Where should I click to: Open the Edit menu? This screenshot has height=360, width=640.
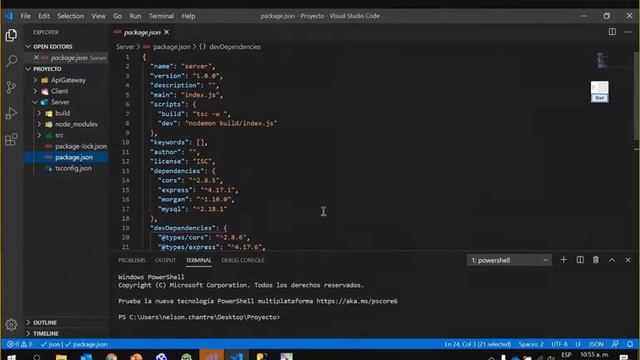[44, 16]
